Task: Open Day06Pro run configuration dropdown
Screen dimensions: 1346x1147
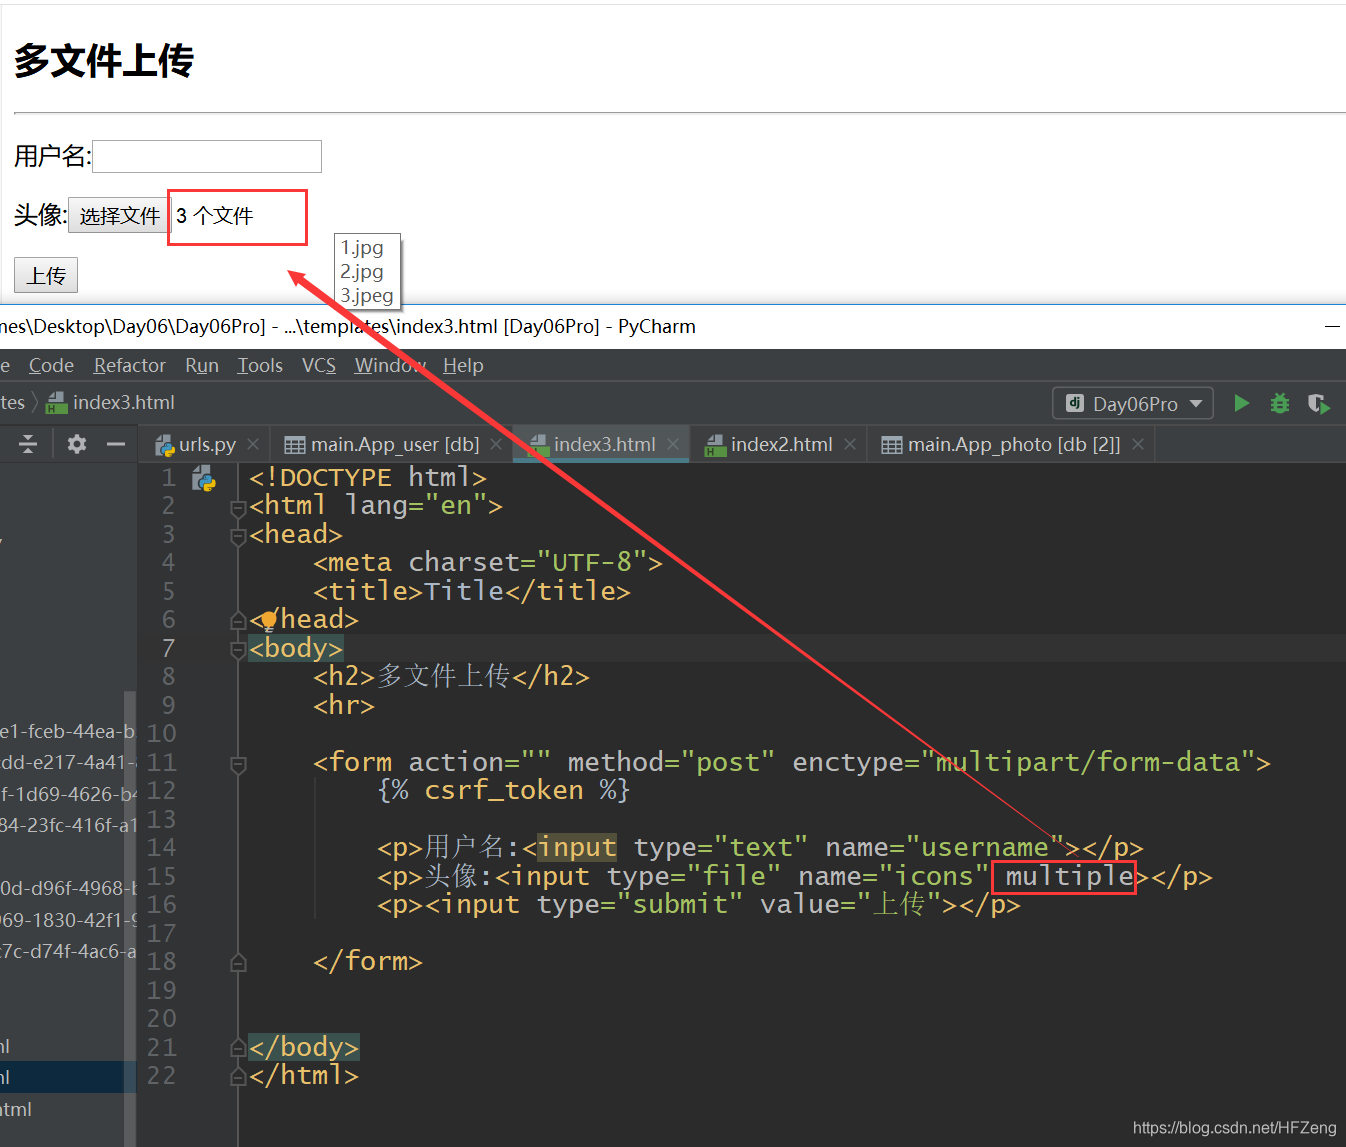Action: coord(1133,404)
